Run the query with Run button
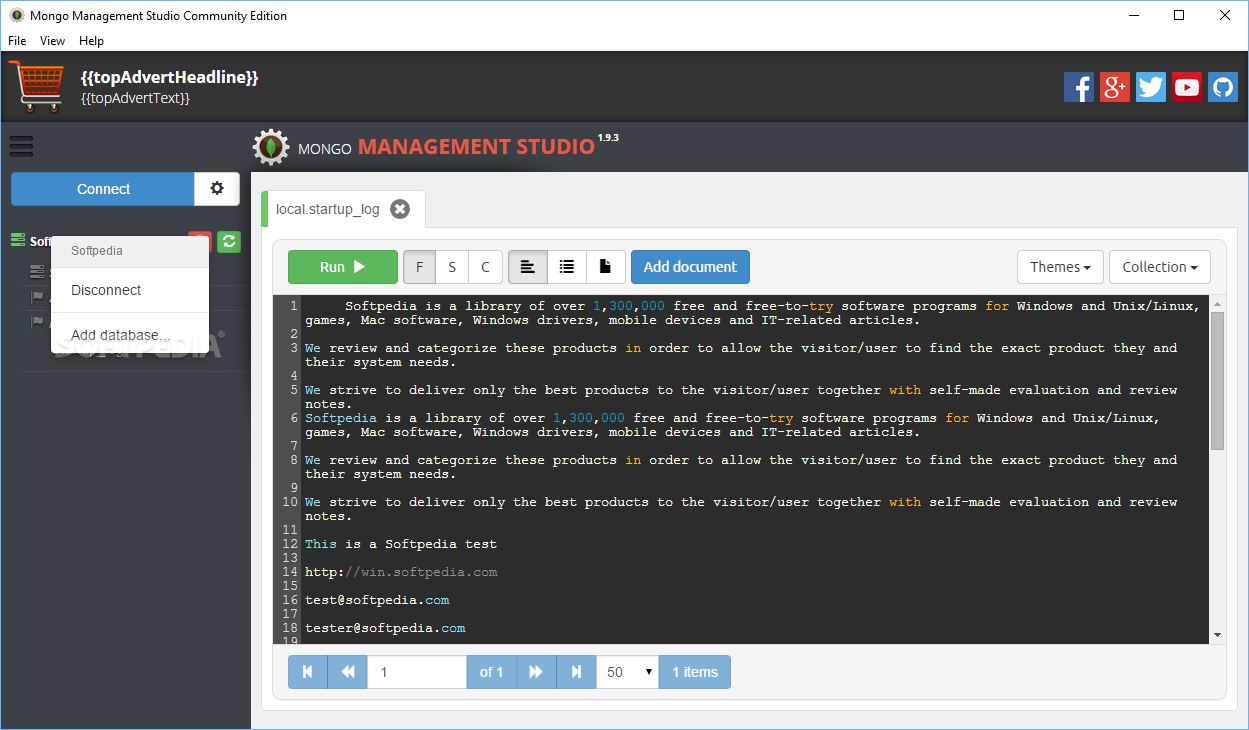 click(x=343, y=267)
